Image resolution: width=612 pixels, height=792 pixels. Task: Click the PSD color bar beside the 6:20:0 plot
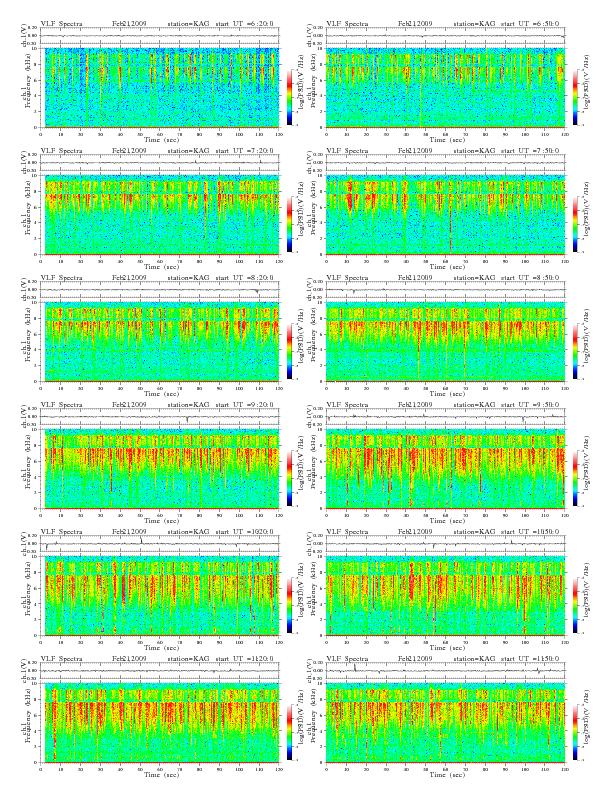289,96
